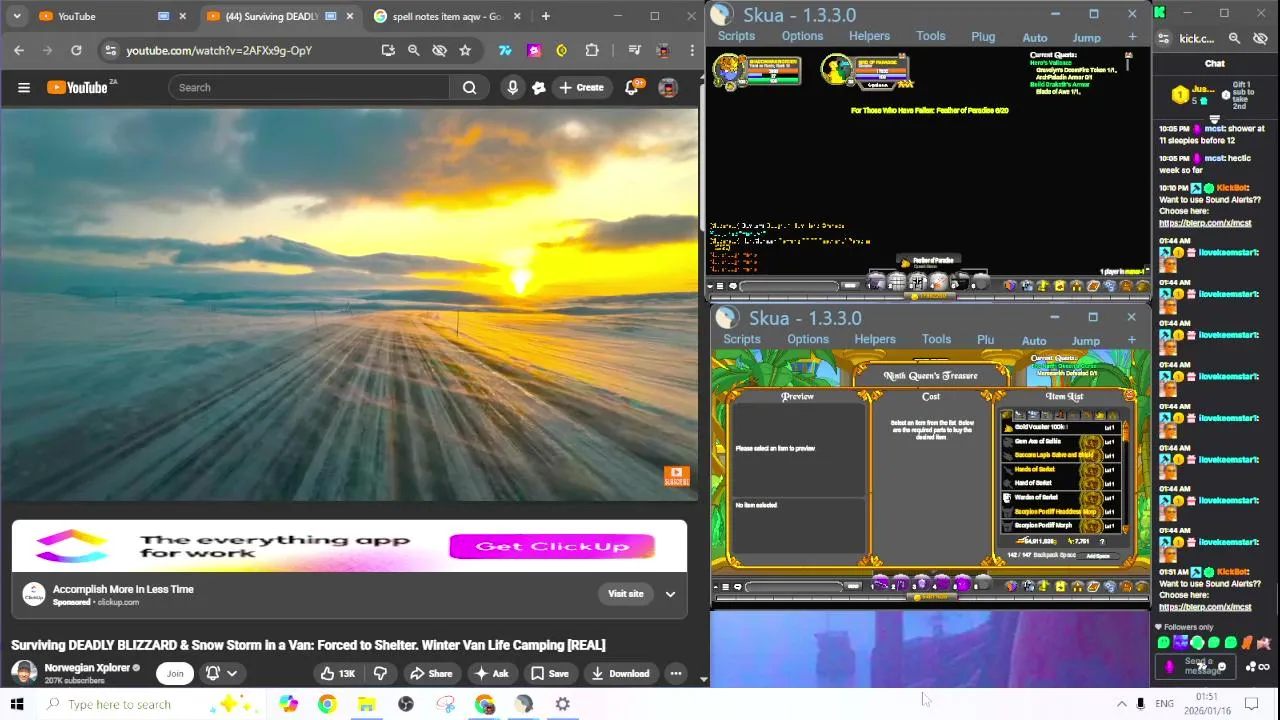Open Auto menu in bottom Skua window

tap(1034, 340)
